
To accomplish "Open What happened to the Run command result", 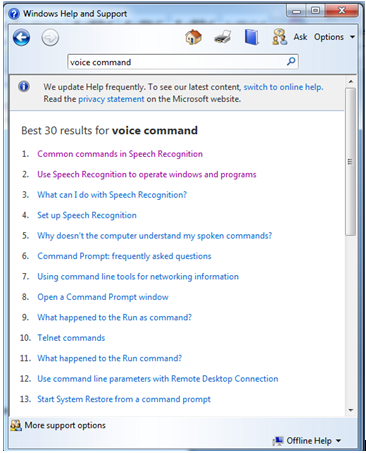I will [109, 358].
